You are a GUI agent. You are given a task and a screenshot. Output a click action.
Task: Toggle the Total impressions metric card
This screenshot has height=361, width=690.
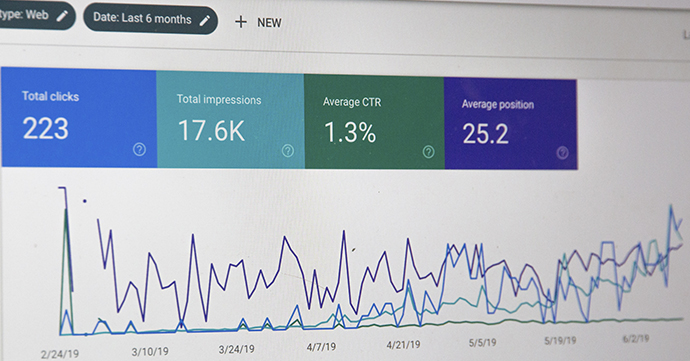click(x=230, y=120)
